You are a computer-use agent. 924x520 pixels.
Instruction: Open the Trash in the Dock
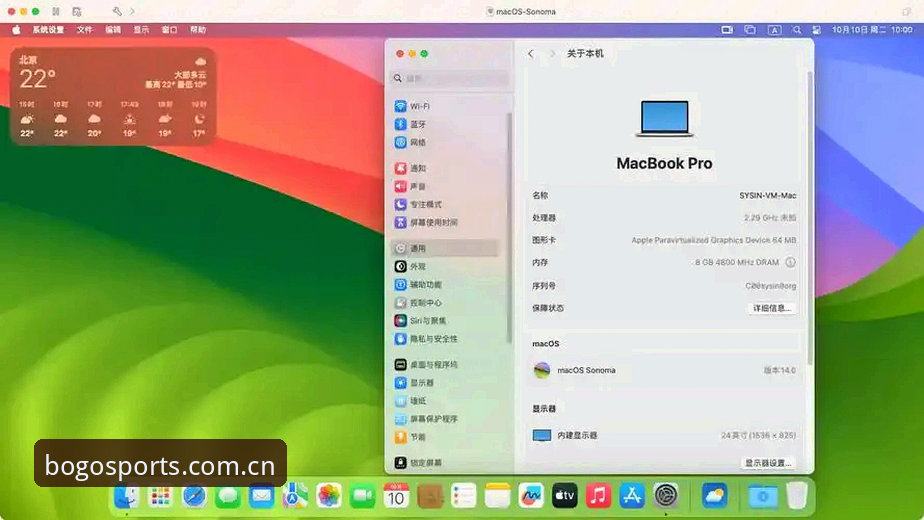coord(797,496)
